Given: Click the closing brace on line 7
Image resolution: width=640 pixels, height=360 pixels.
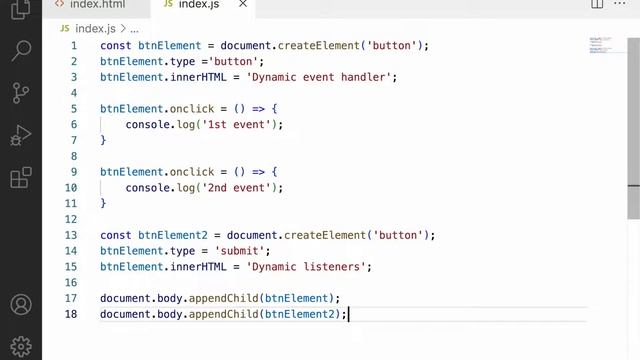Looking at the screenshot, I should [103, 140].
